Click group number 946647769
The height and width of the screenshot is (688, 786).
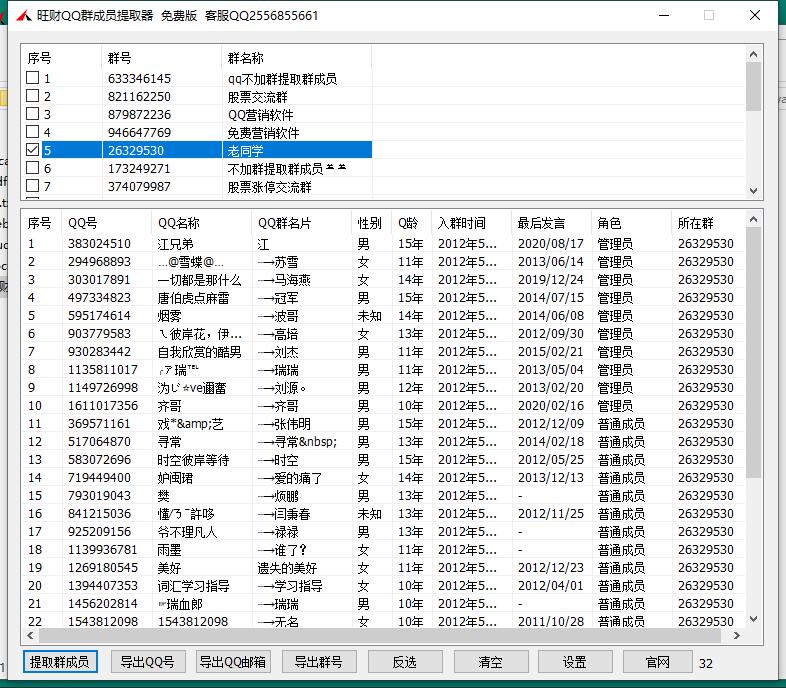pyautogui.click(x=139, y=133)
